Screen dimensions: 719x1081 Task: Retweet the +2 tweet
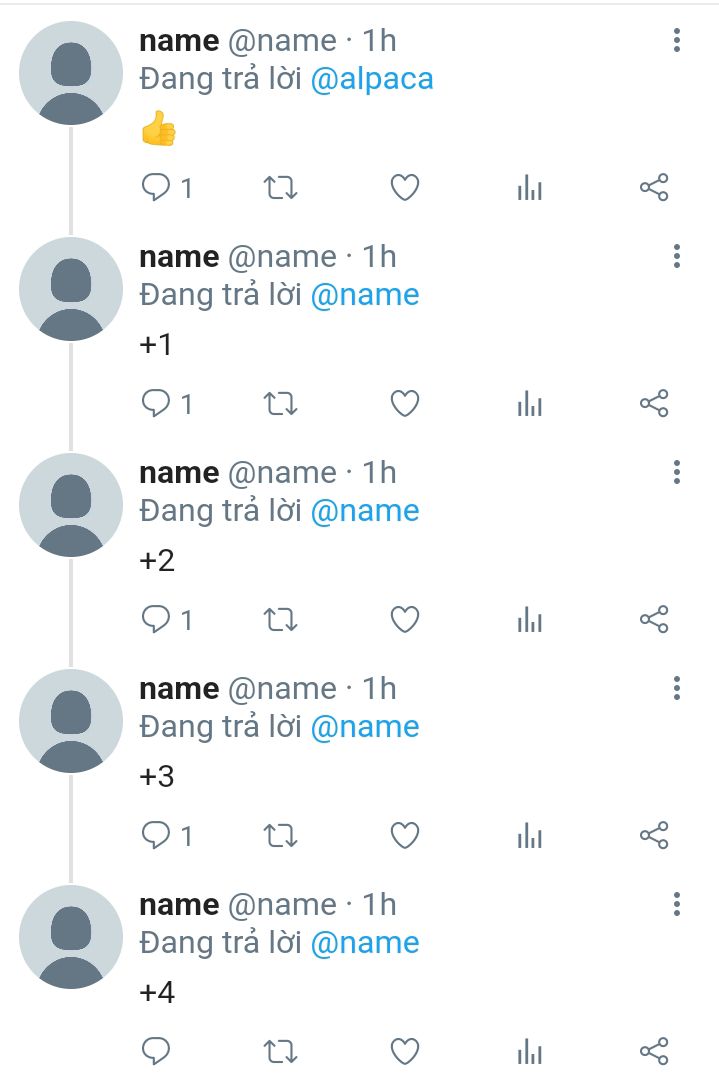coord(280,620)
